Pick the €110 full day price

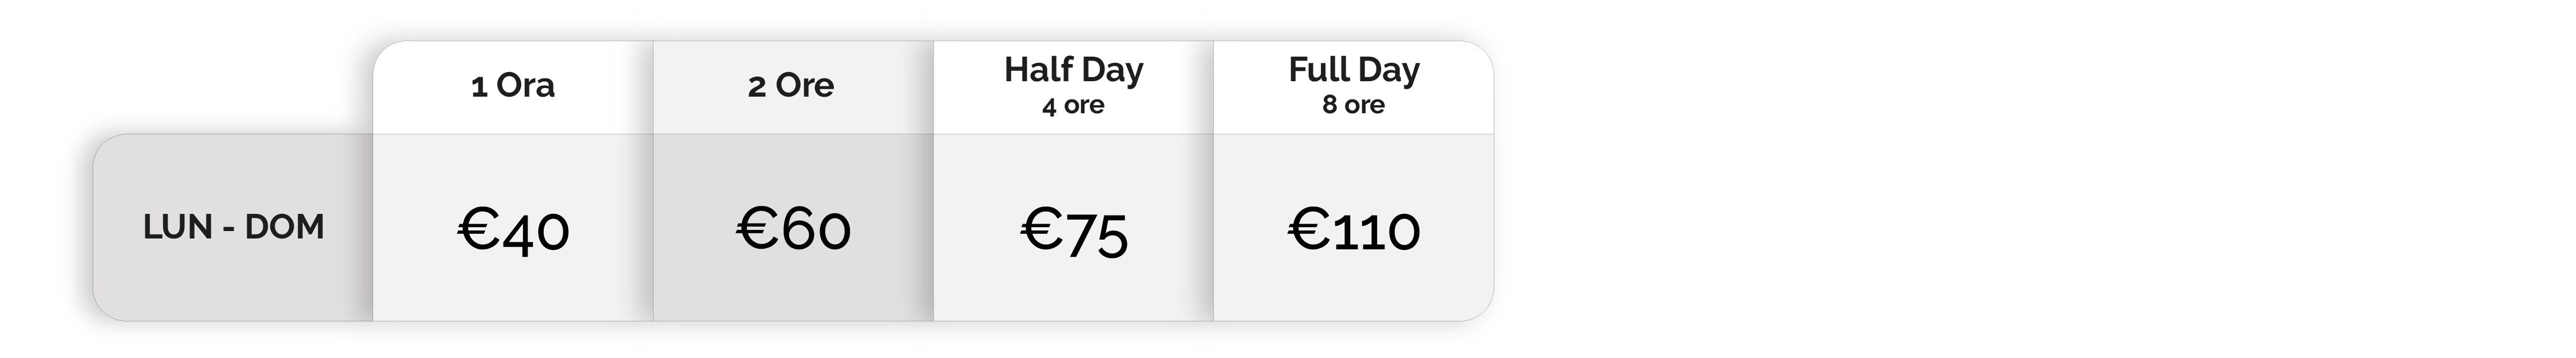click(1354, 229)
